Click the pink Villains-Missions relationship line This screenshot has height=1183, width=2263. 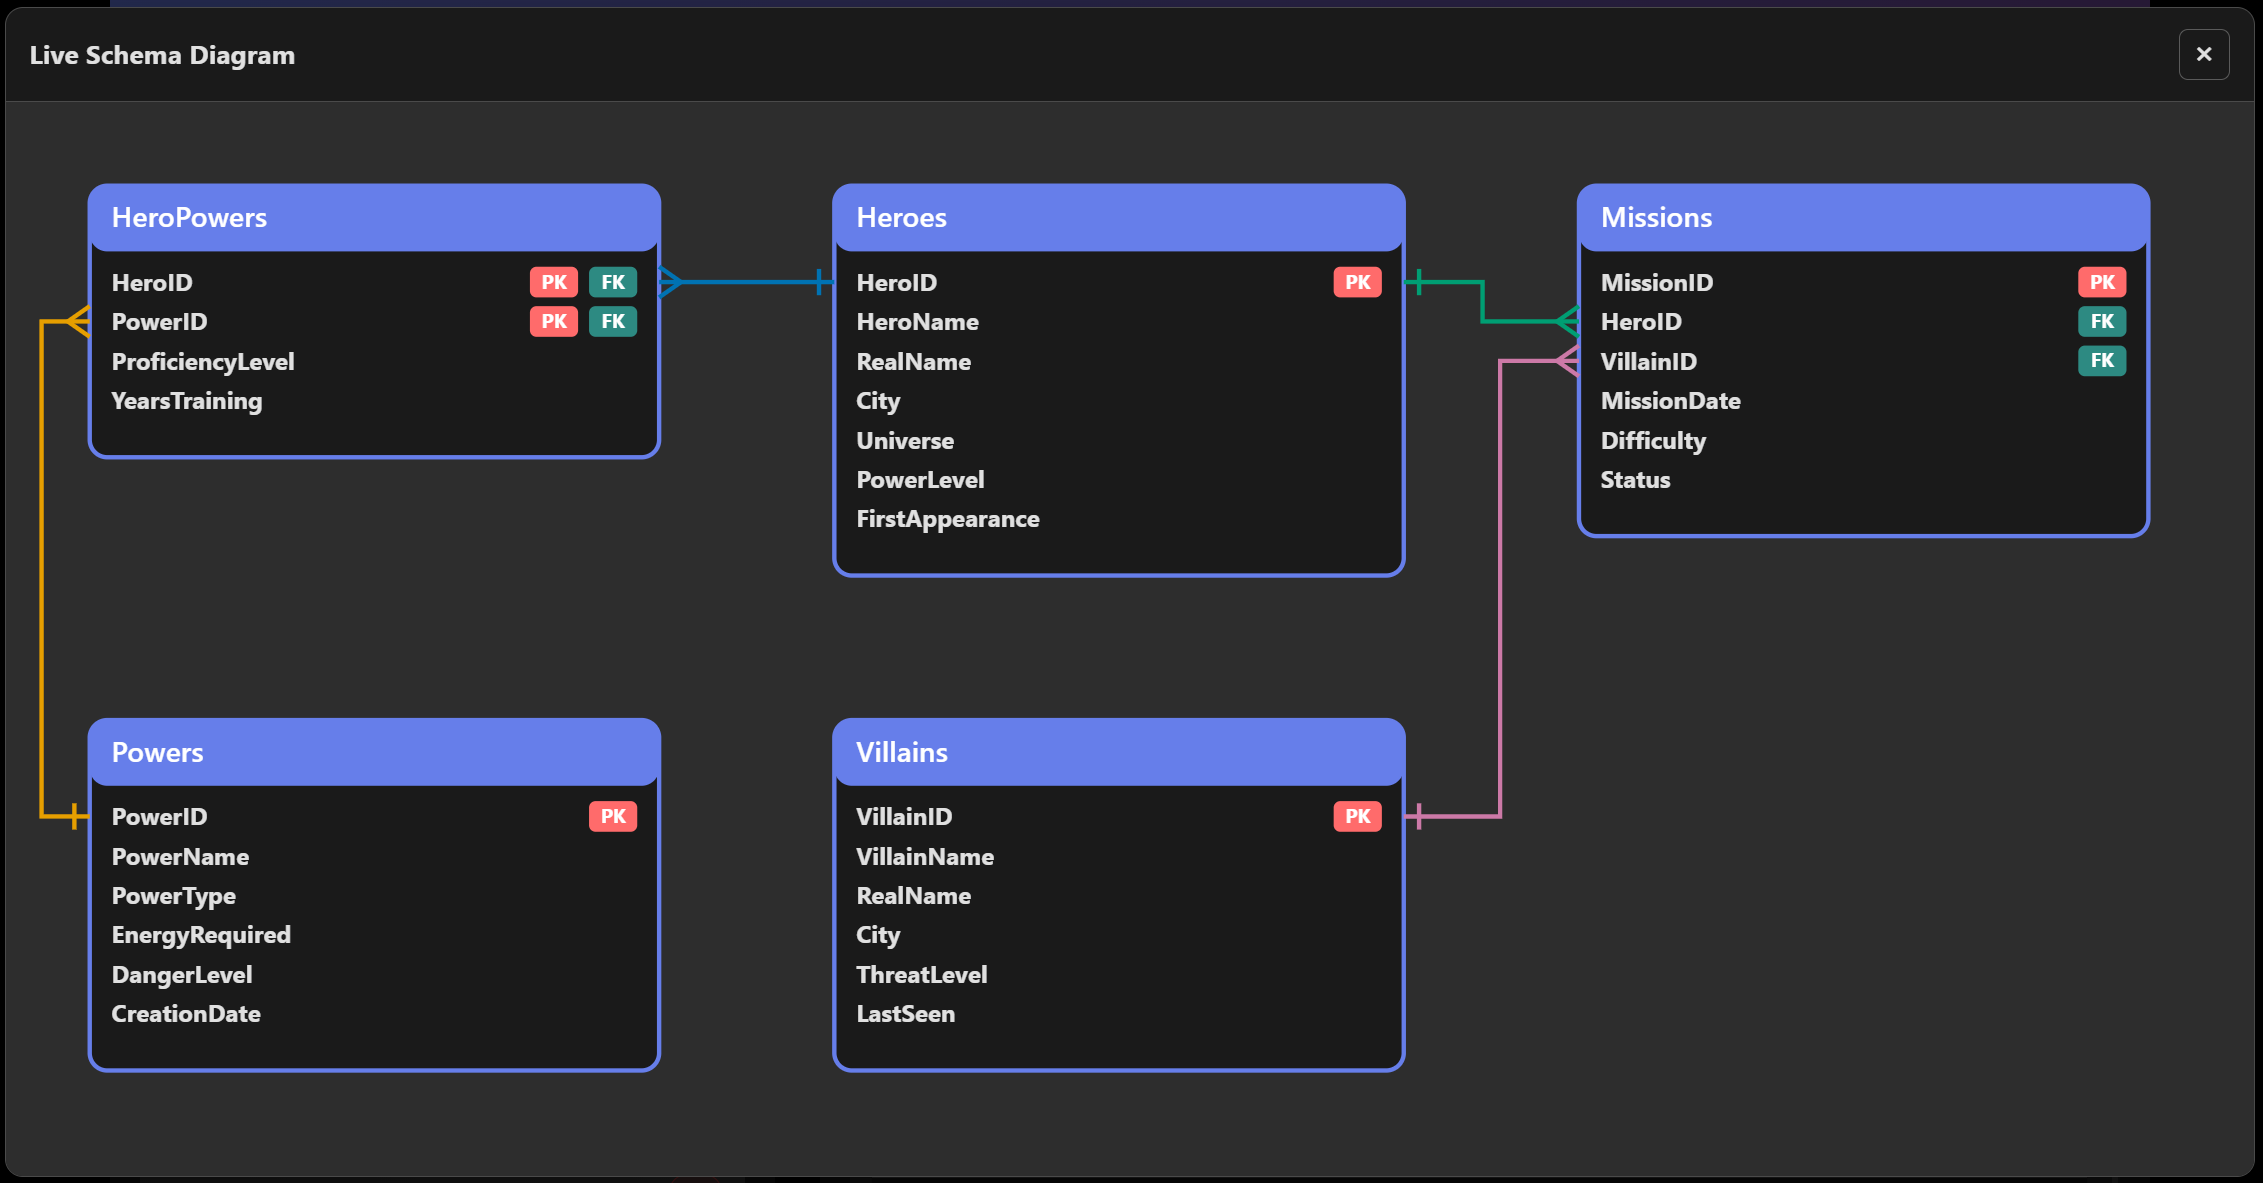tap(1500, 590)
